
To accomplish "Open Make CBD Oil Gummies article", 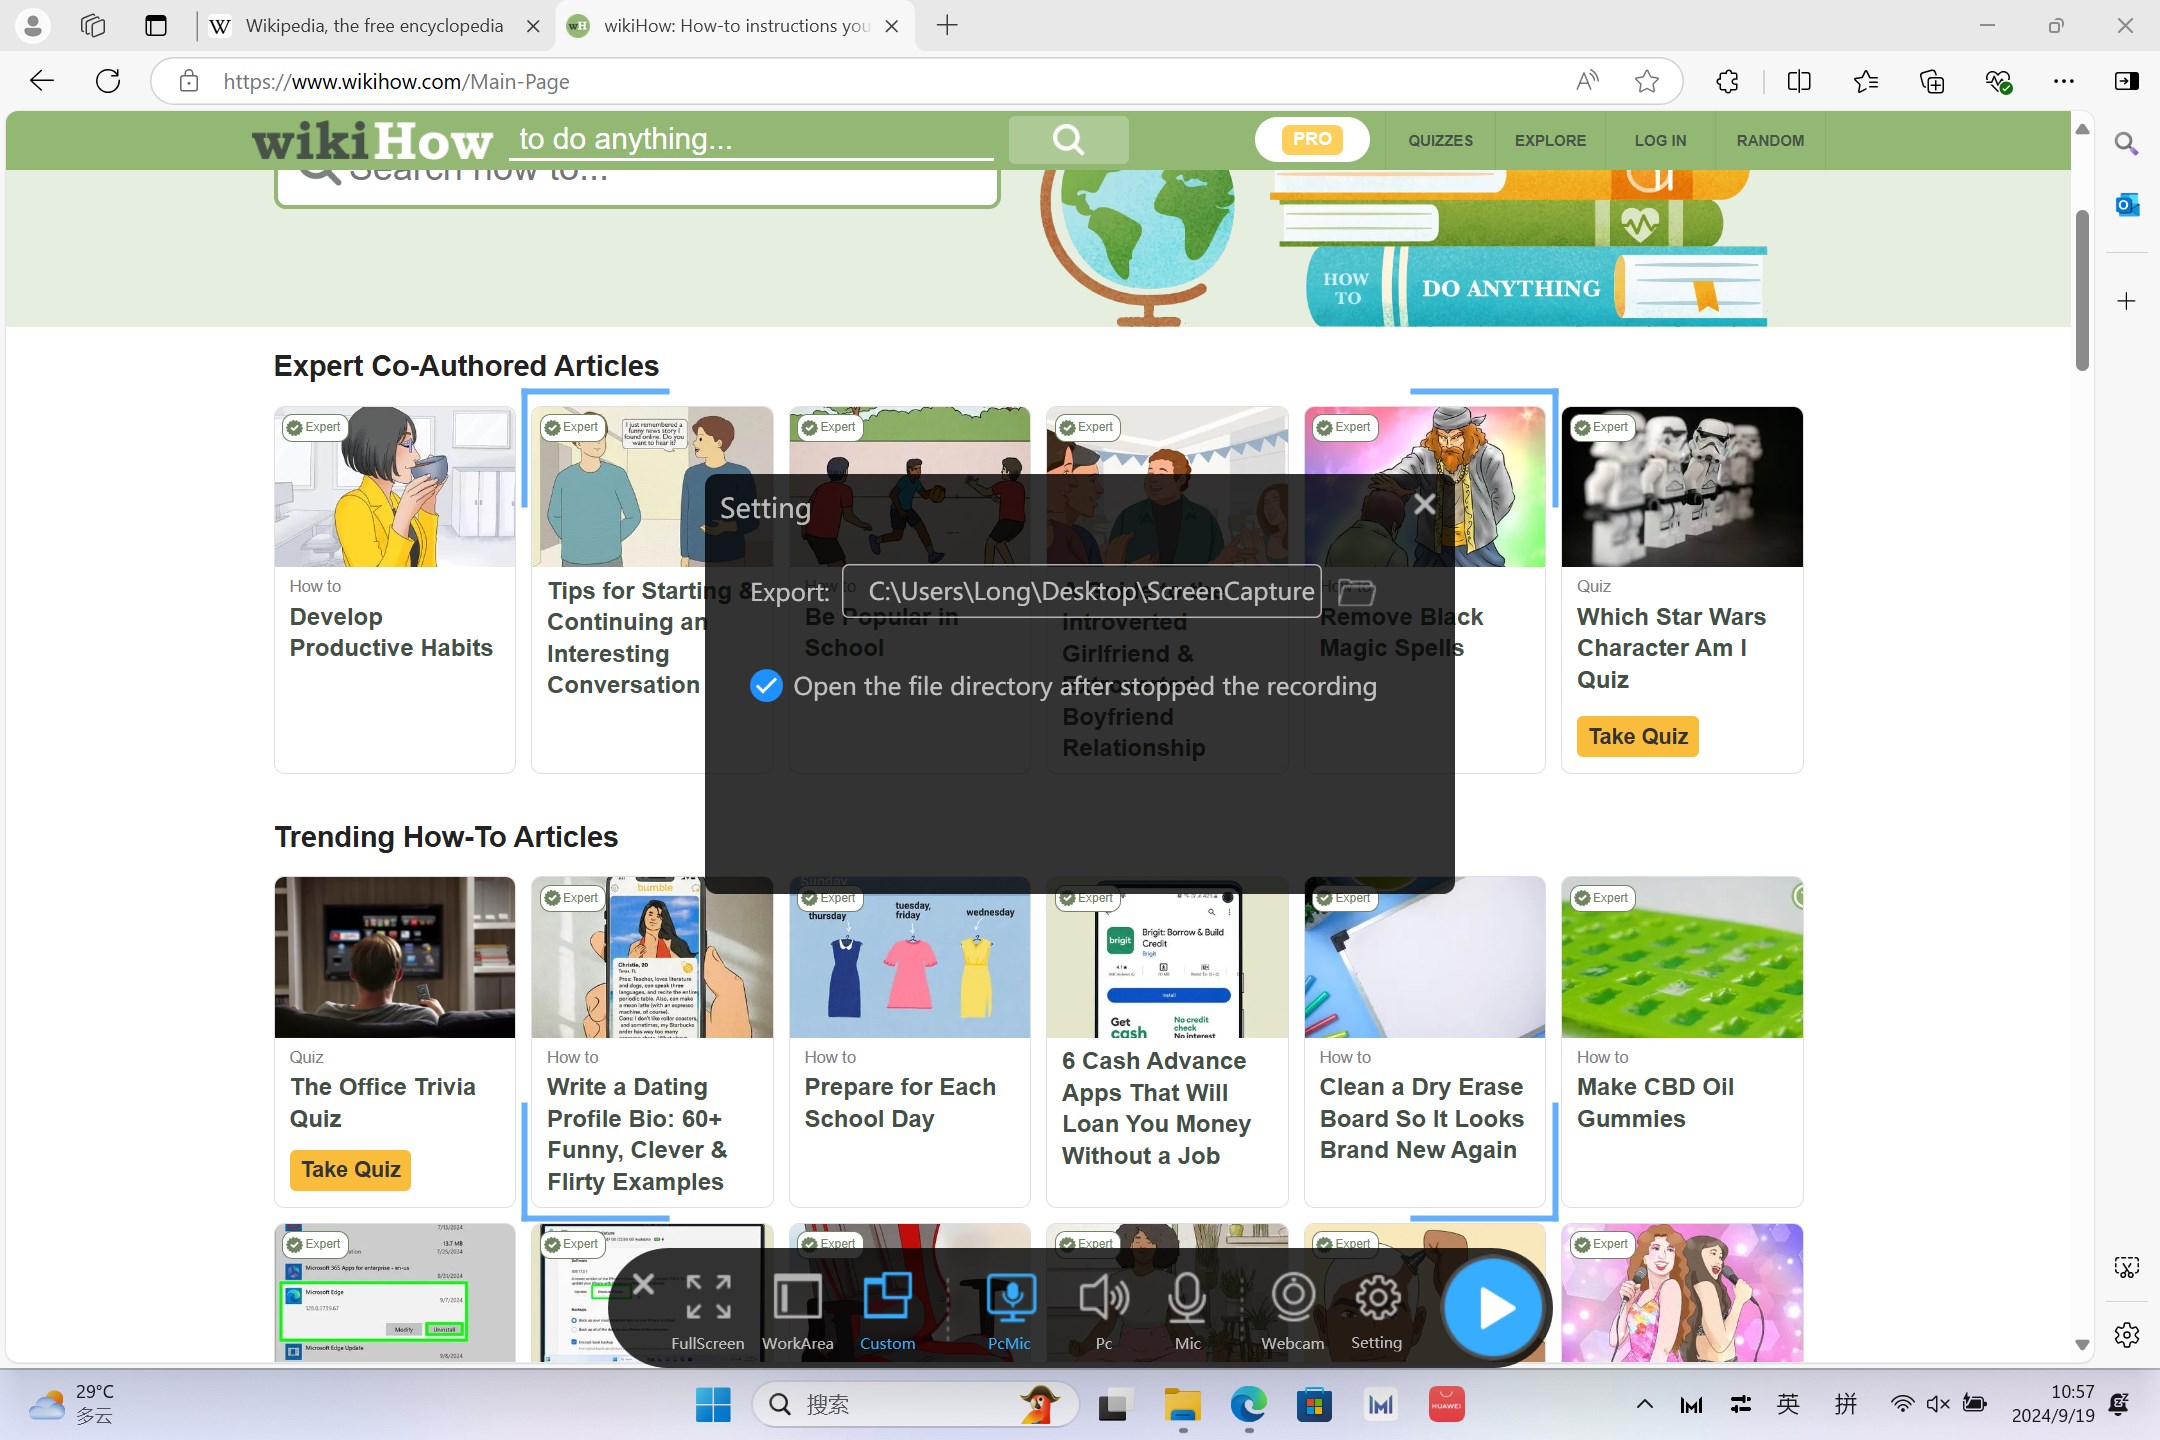I will coord(1655,1103).
